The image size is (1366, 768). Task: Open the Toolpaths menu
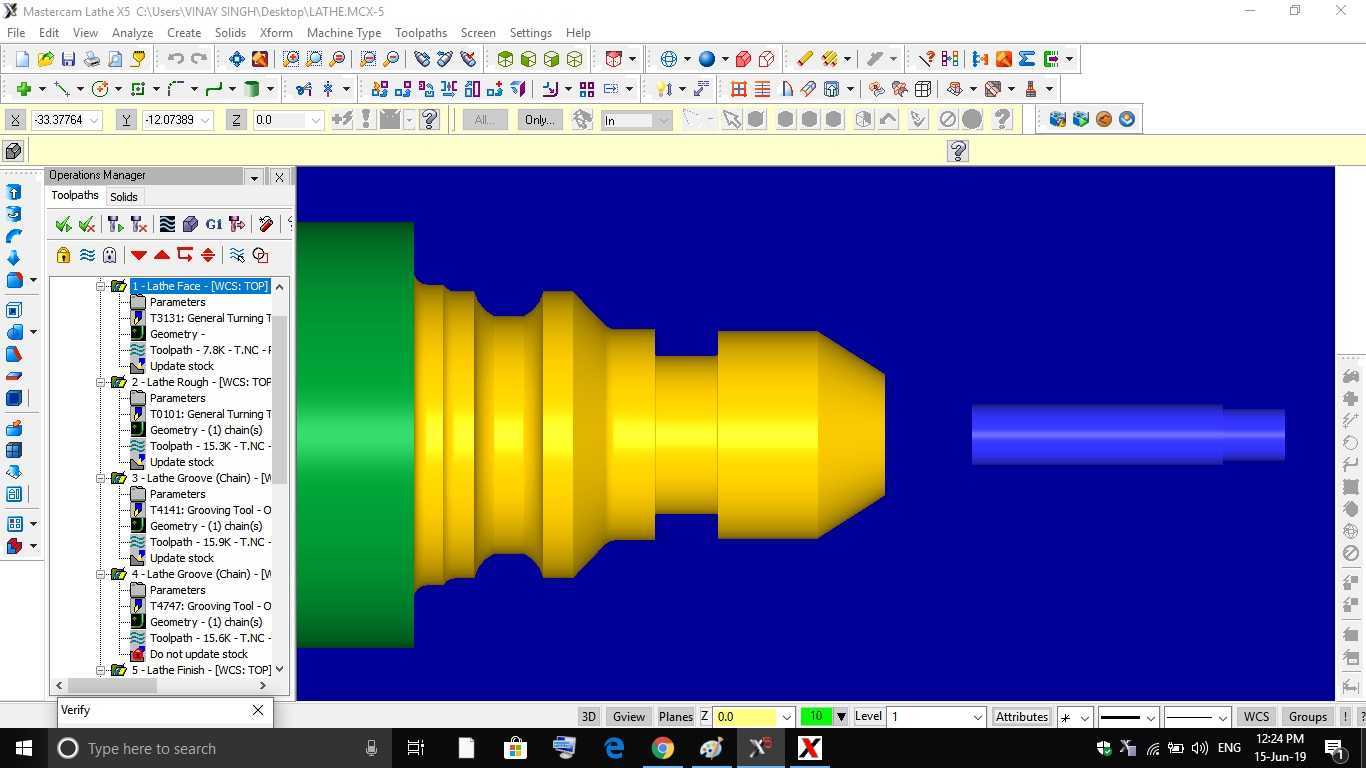pos(421,32)
